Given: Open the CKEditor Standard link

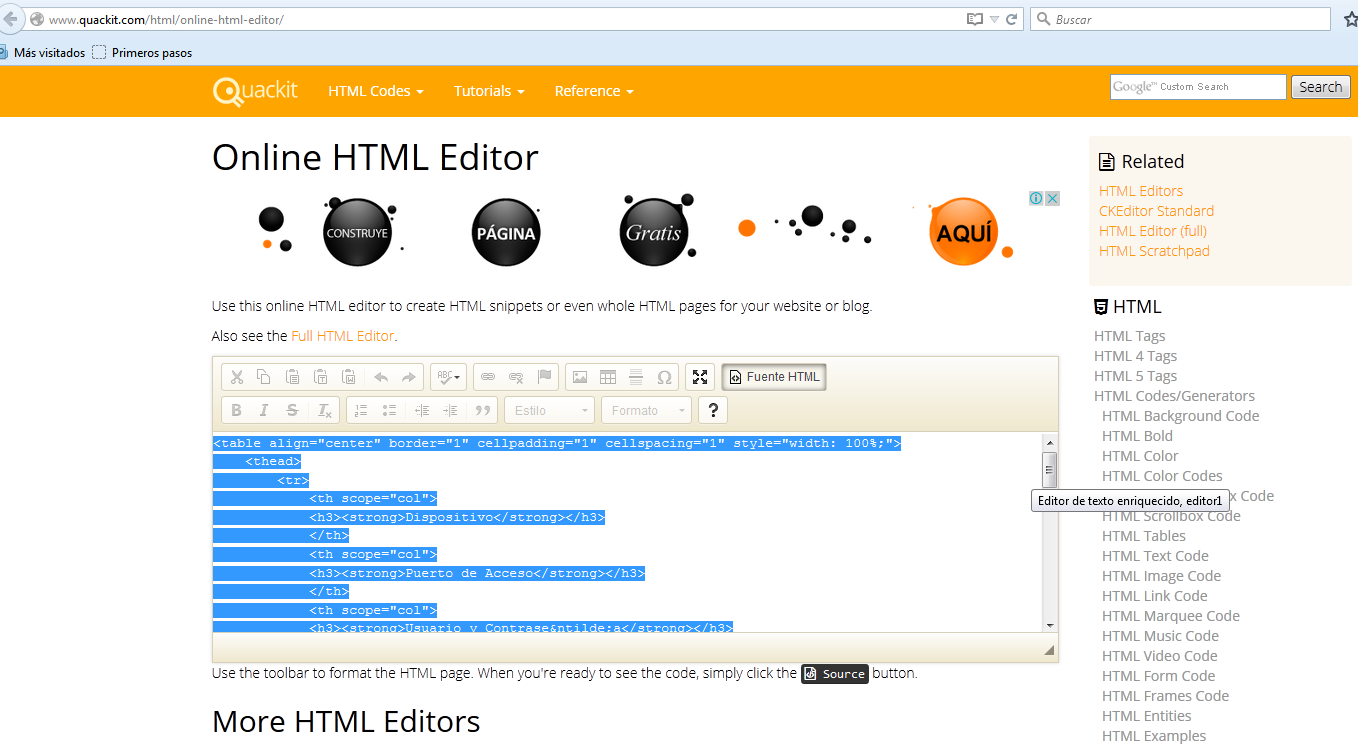Looking at the screenshot, I should 1156,211.
